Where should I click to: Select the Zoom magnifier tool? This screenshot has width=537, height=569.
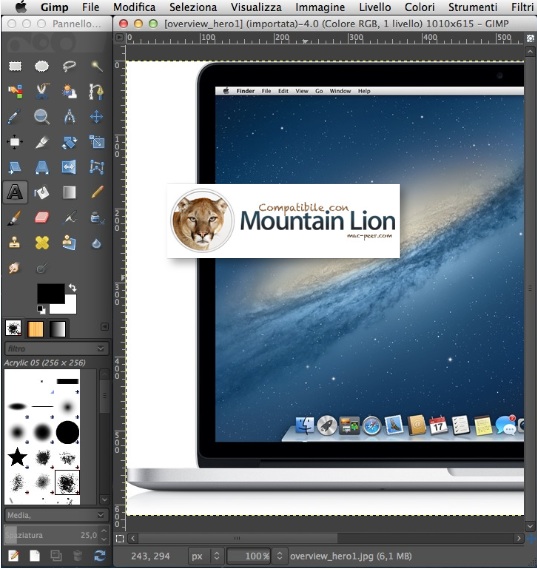[x=42, y=117]
